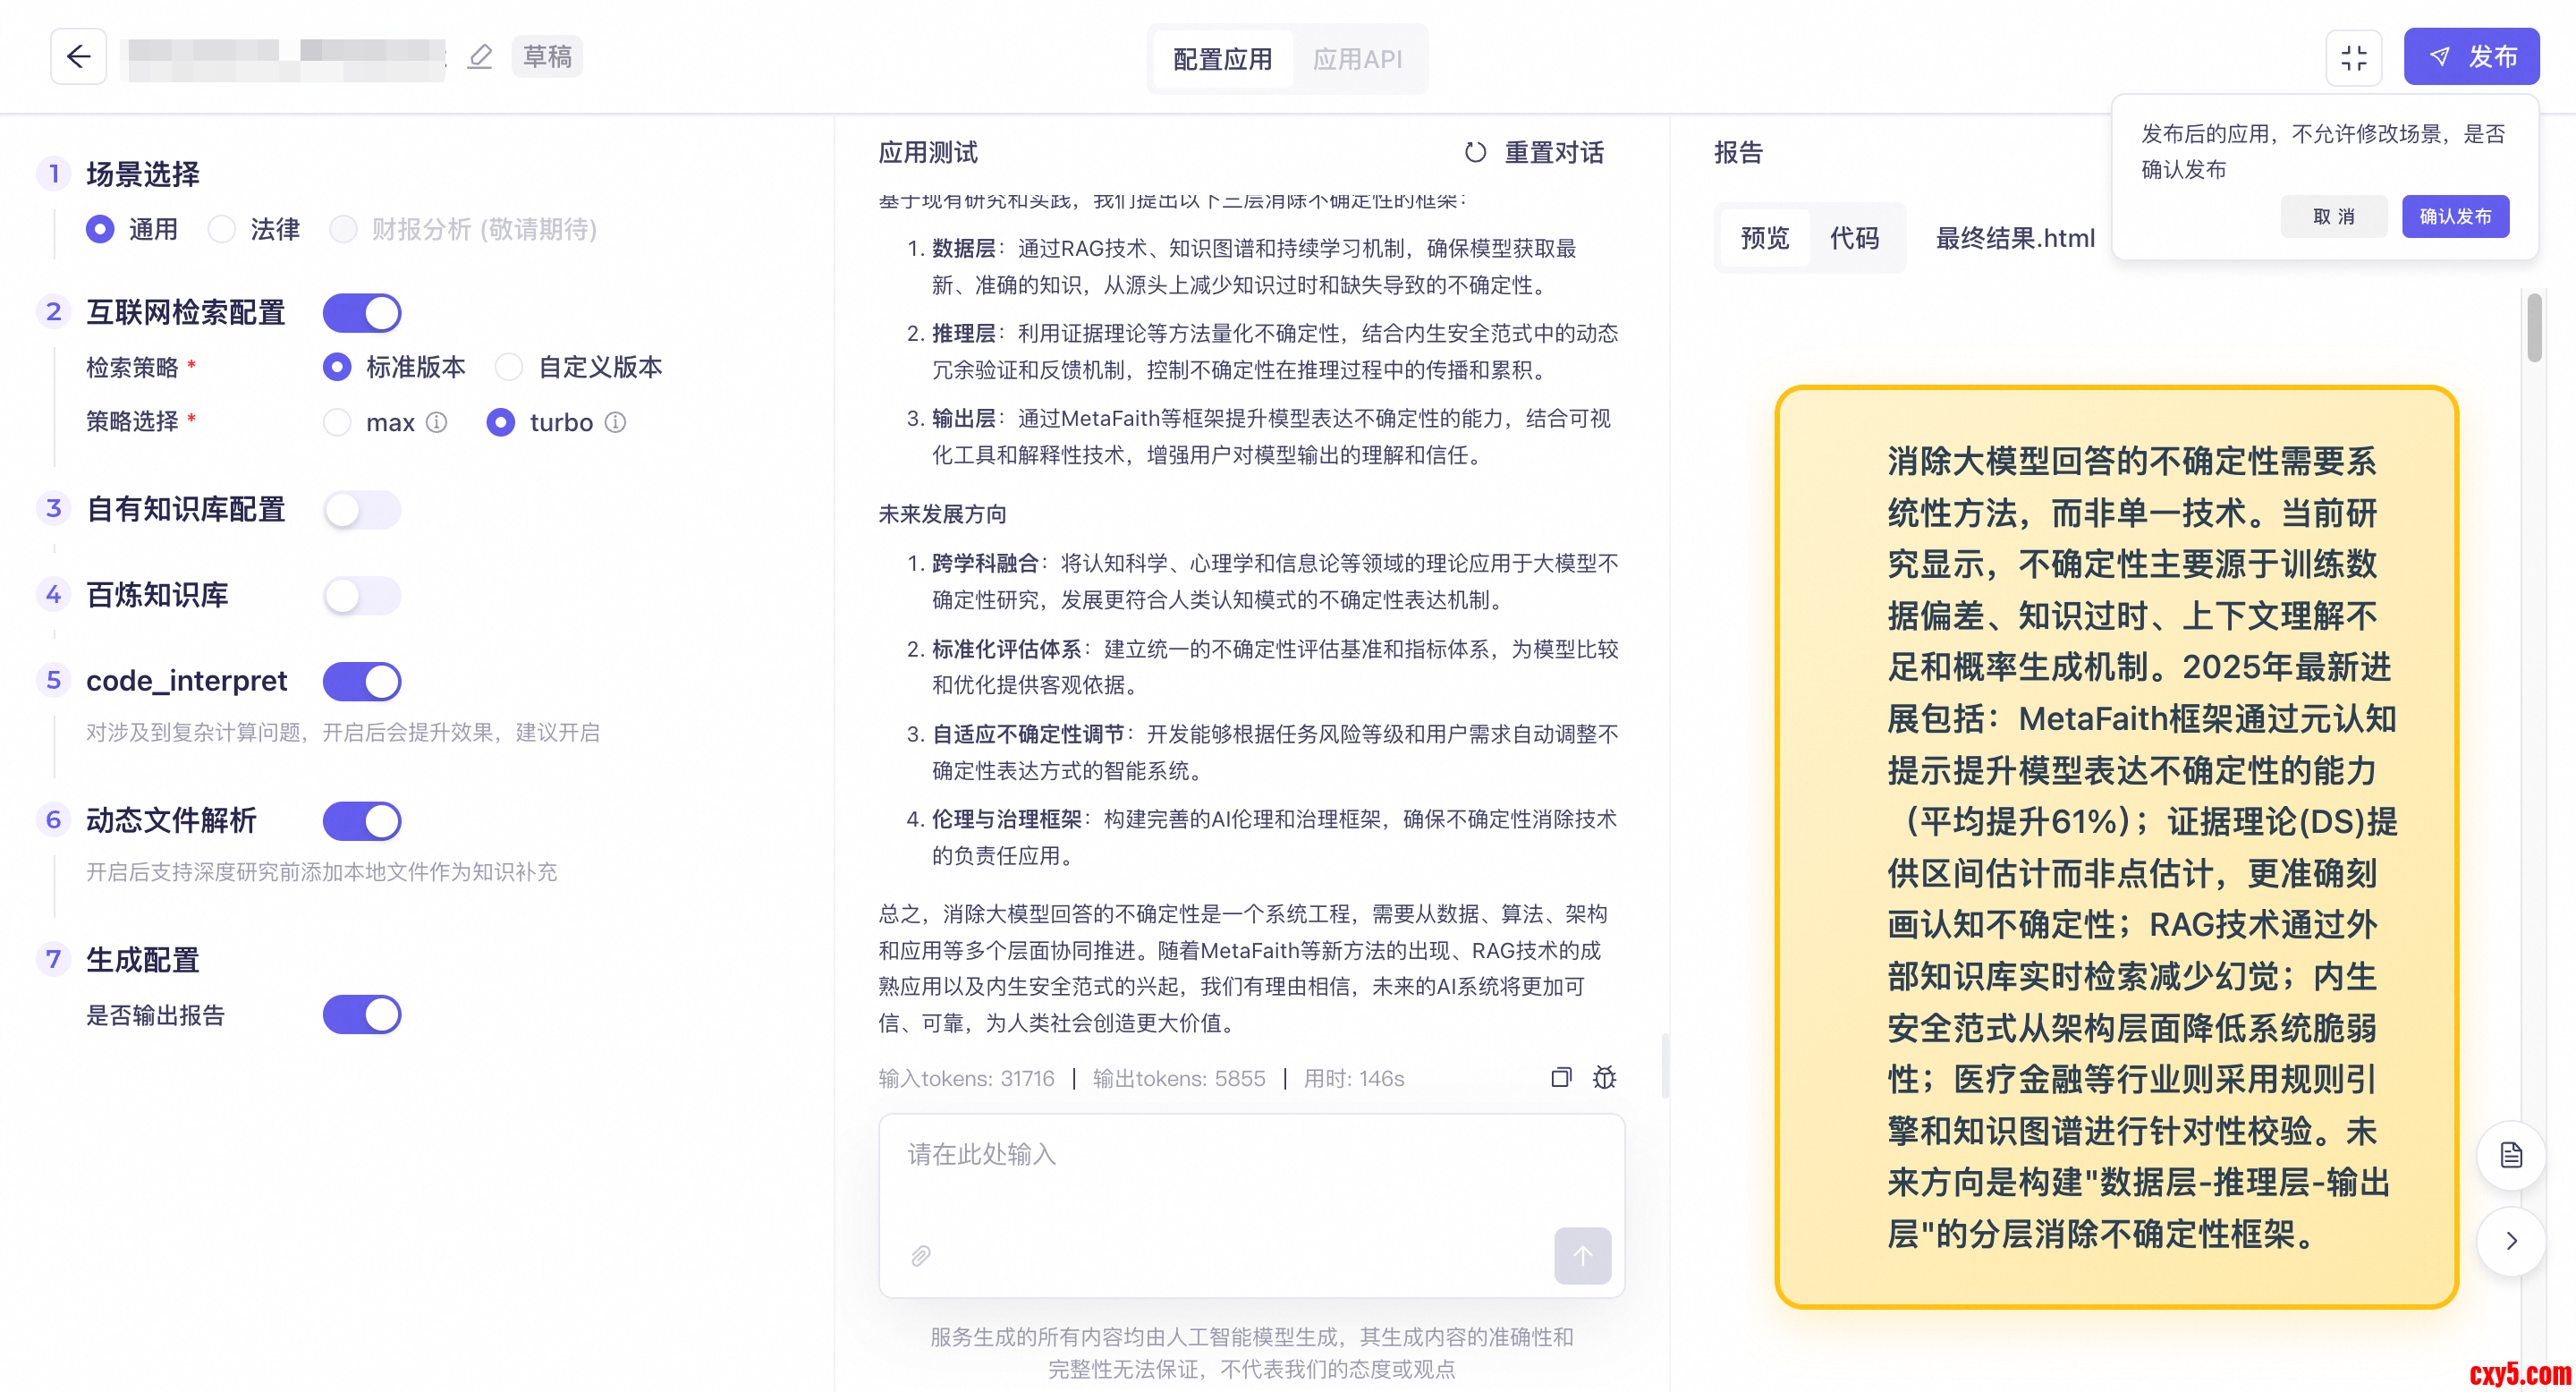Click the back arrow button
This screenshot has height=1392, width=2576.
point(78,57)
